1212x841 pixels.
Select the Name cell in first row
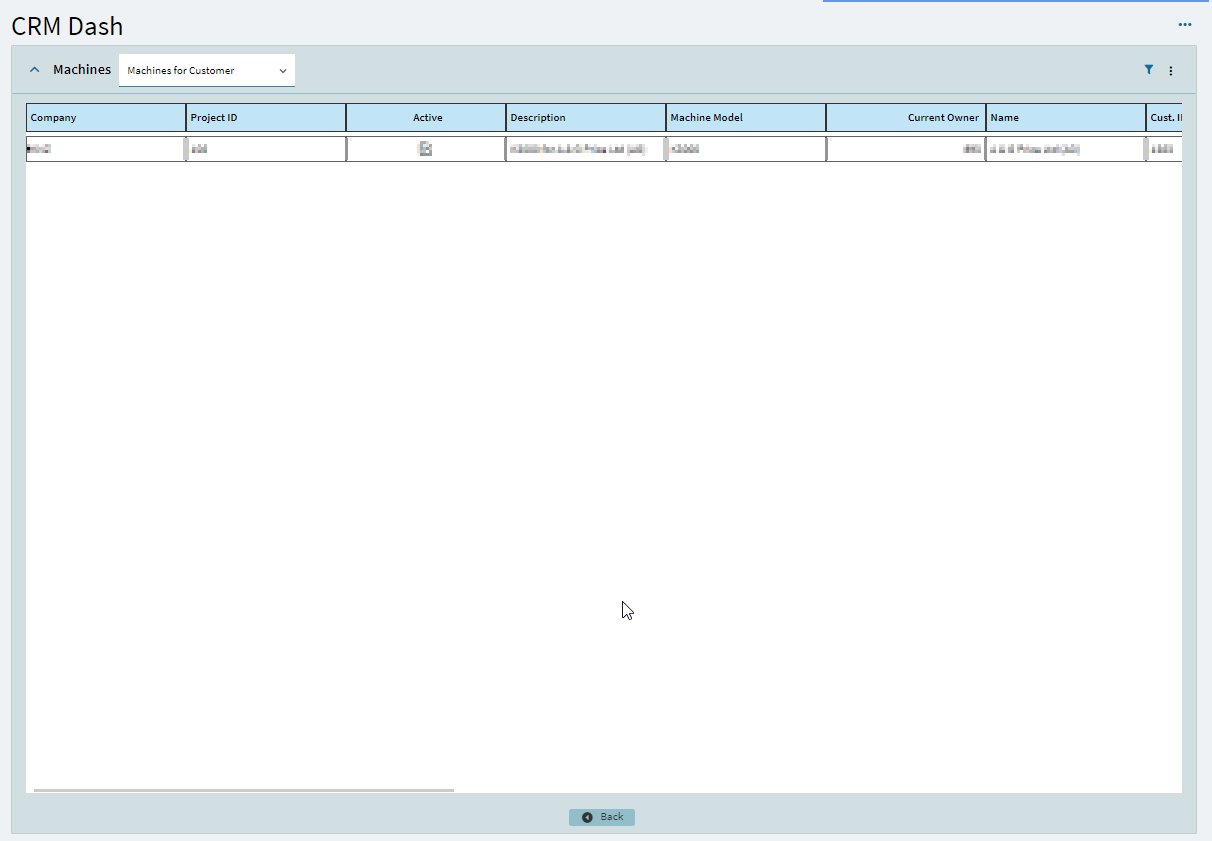[x=1066, y=149]
